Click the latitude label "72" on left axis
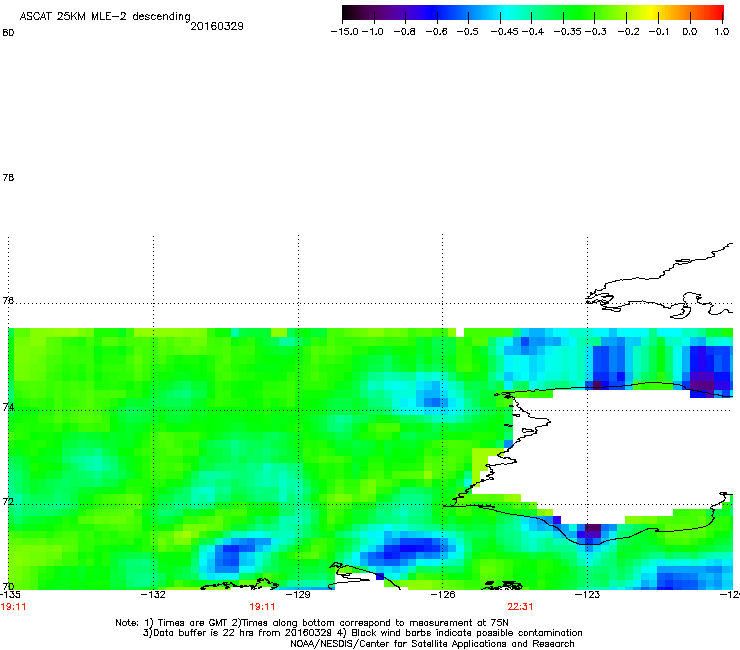The height and width of the screenshot is (650, 740). (8, 501)
